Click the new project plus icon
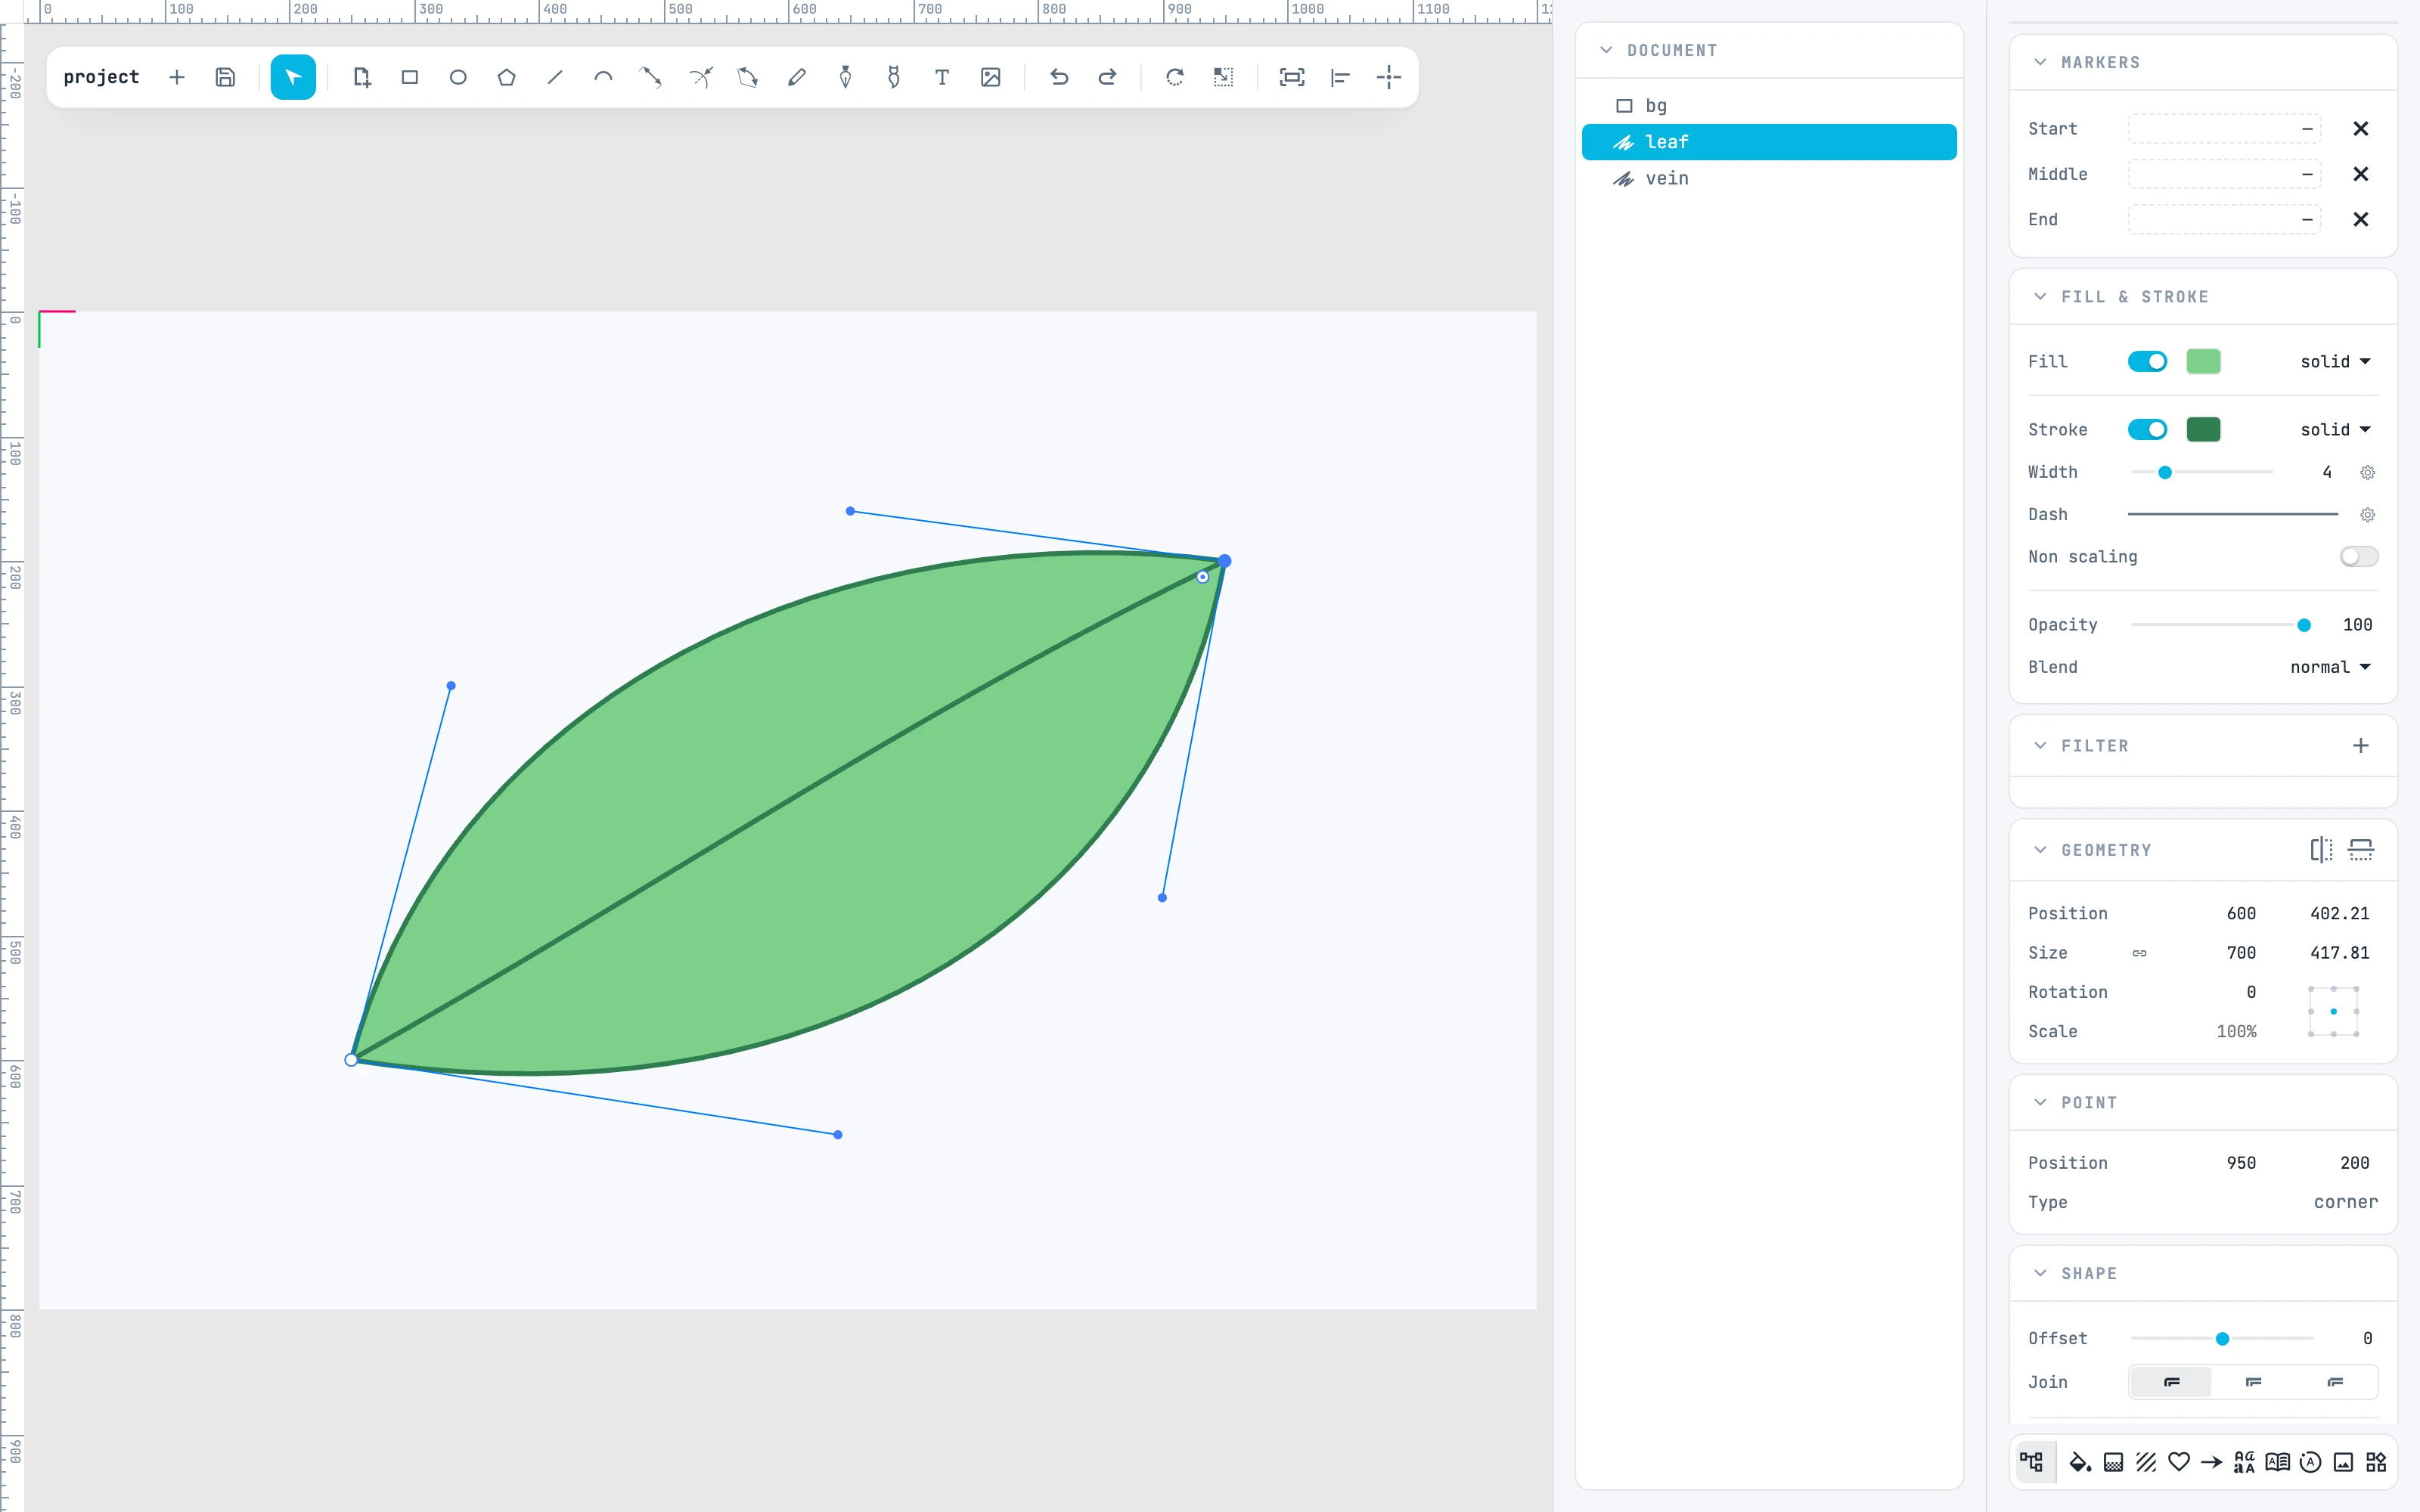 (177, 77)
